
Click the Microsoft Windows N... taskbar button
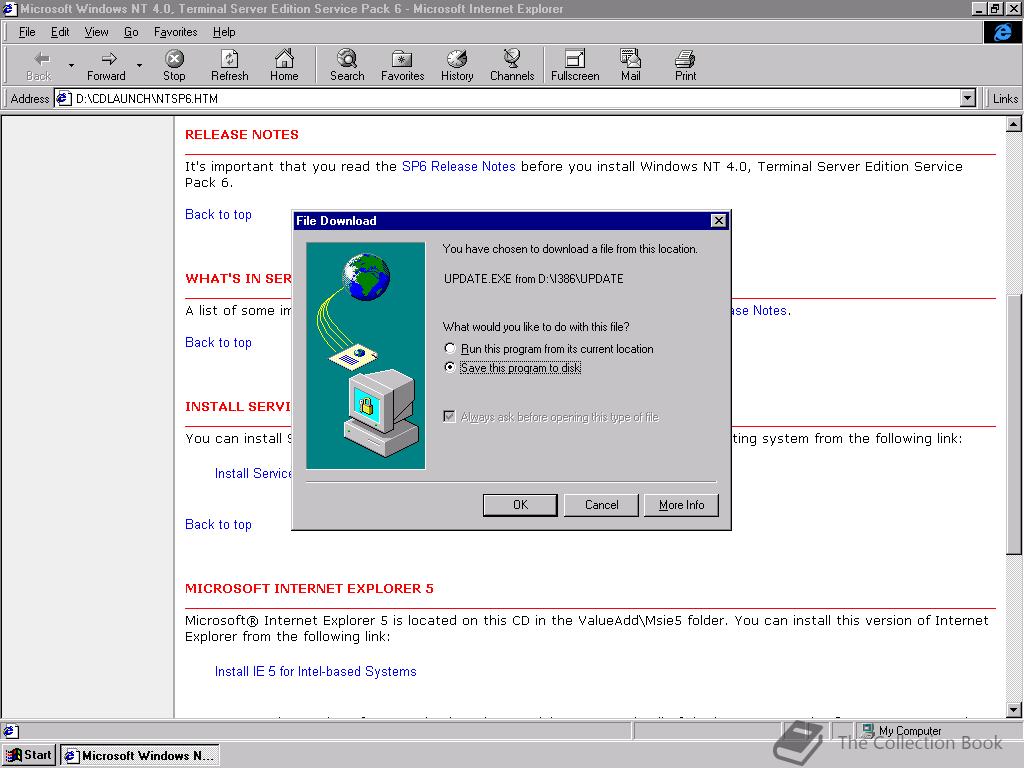click(140, 755)
